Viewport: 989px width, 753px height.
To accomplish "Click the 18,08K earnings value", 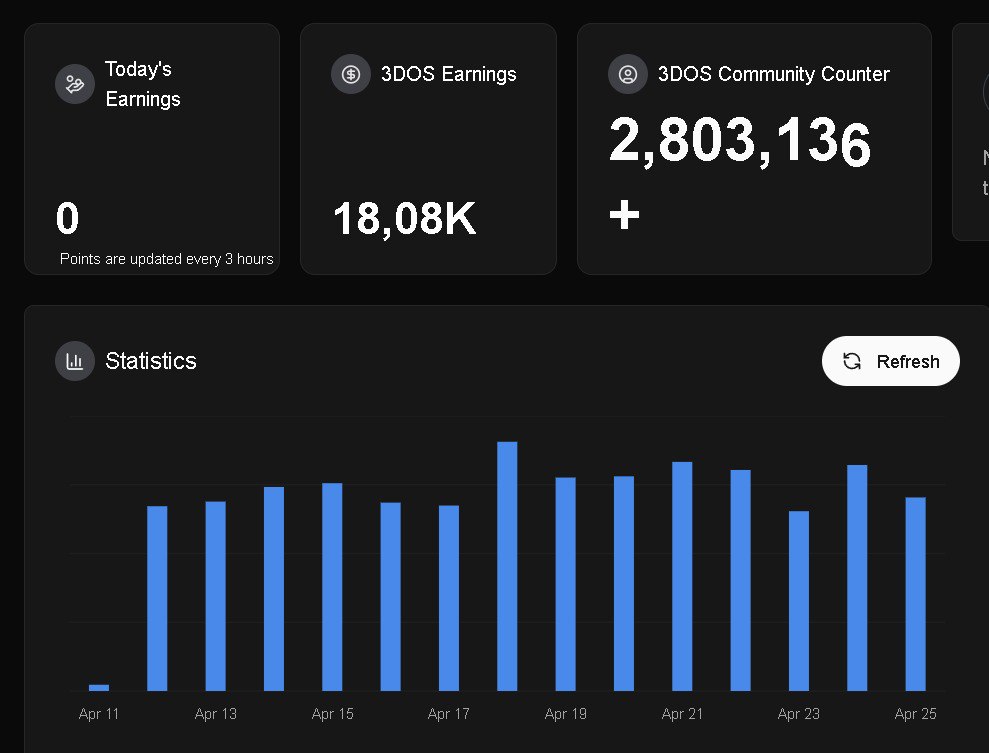I will tap(404, 219).
